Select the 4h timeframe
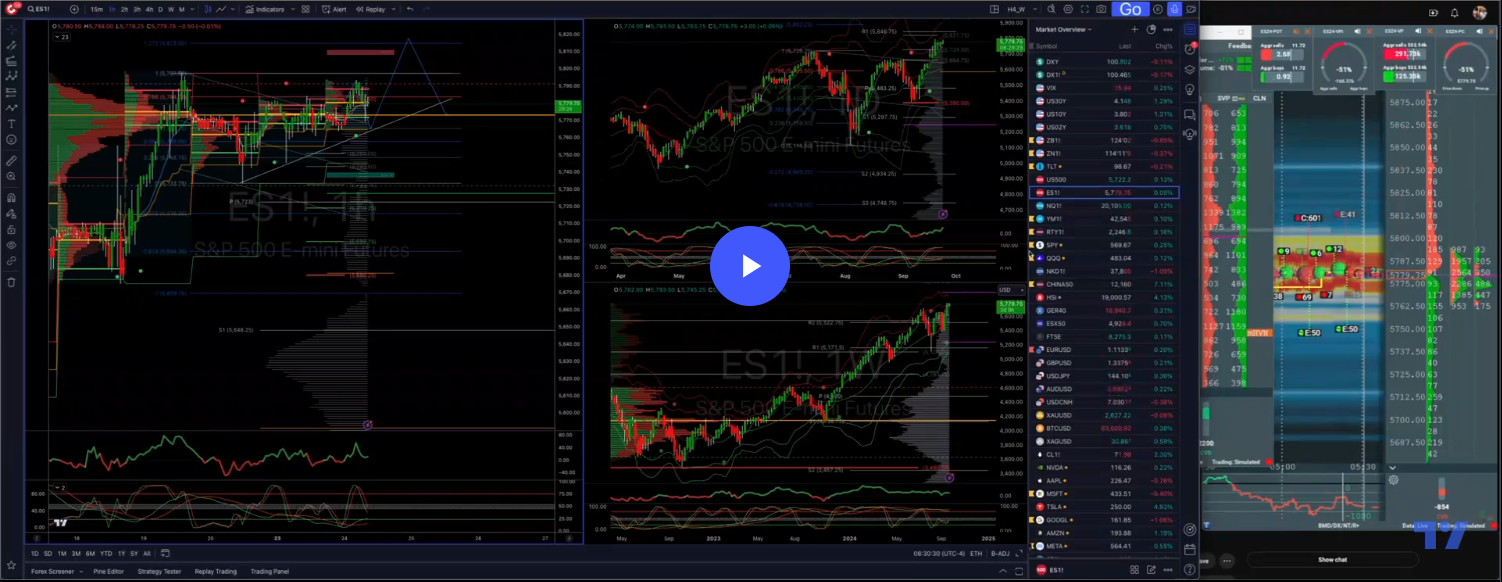1502x582 pixels. [x=149, y=9]
